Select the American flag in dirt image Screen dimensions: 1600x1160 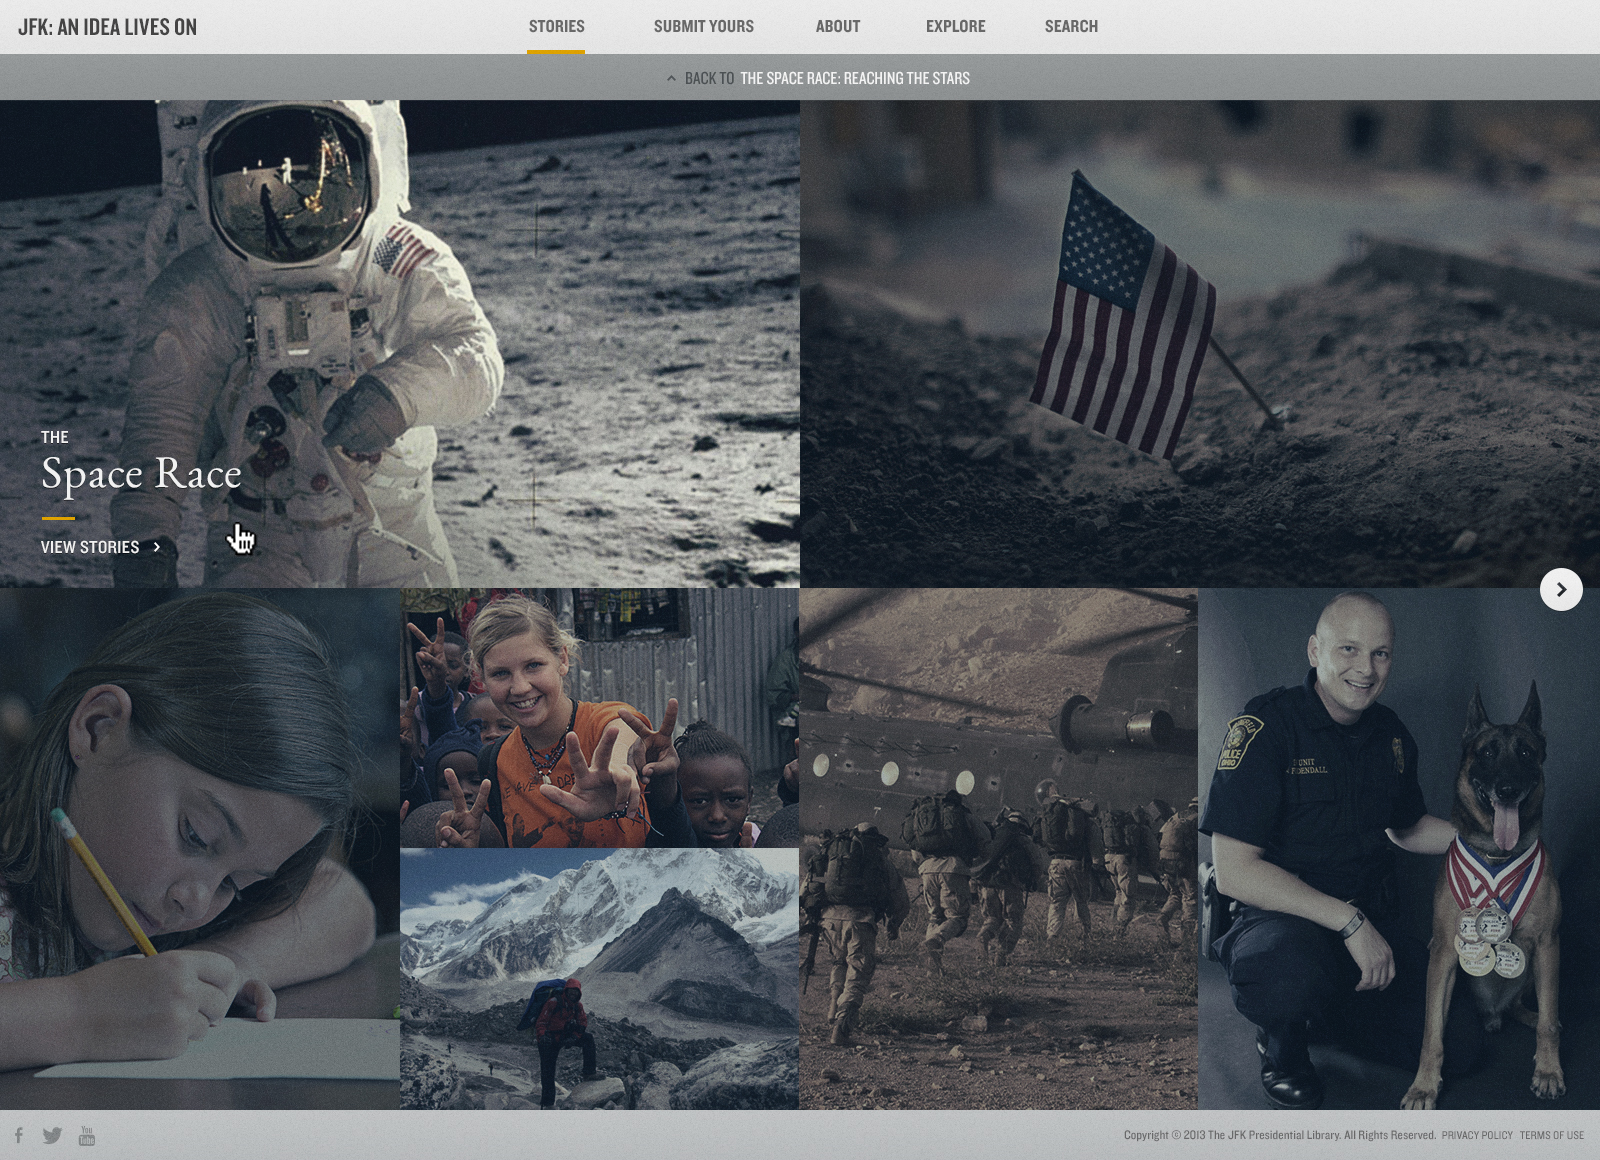[1199, 343]
